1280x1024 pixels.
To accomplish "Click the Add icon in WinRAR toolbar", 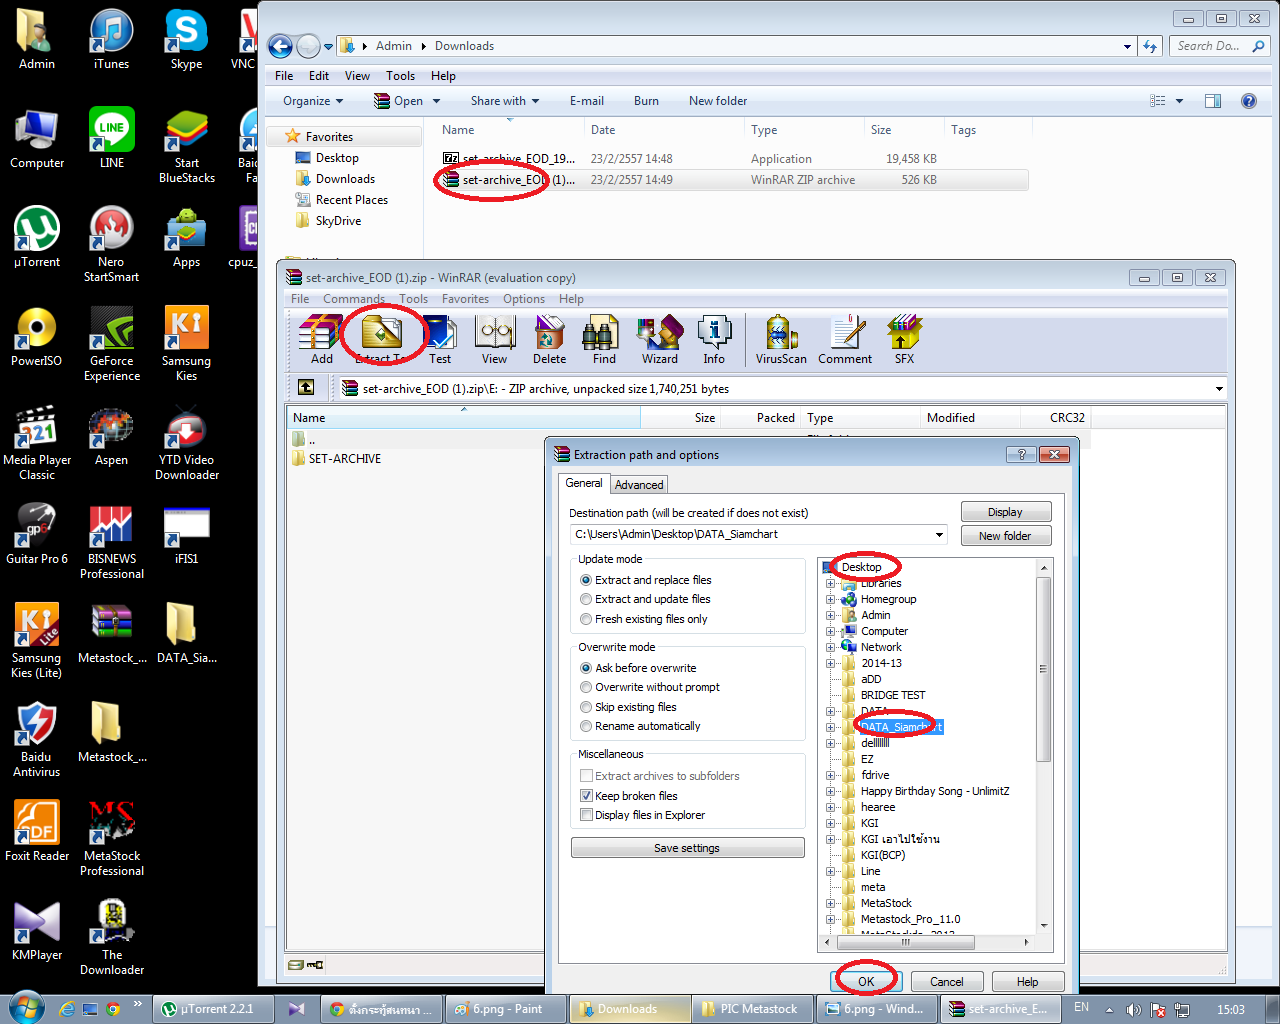I will point(321,339).
